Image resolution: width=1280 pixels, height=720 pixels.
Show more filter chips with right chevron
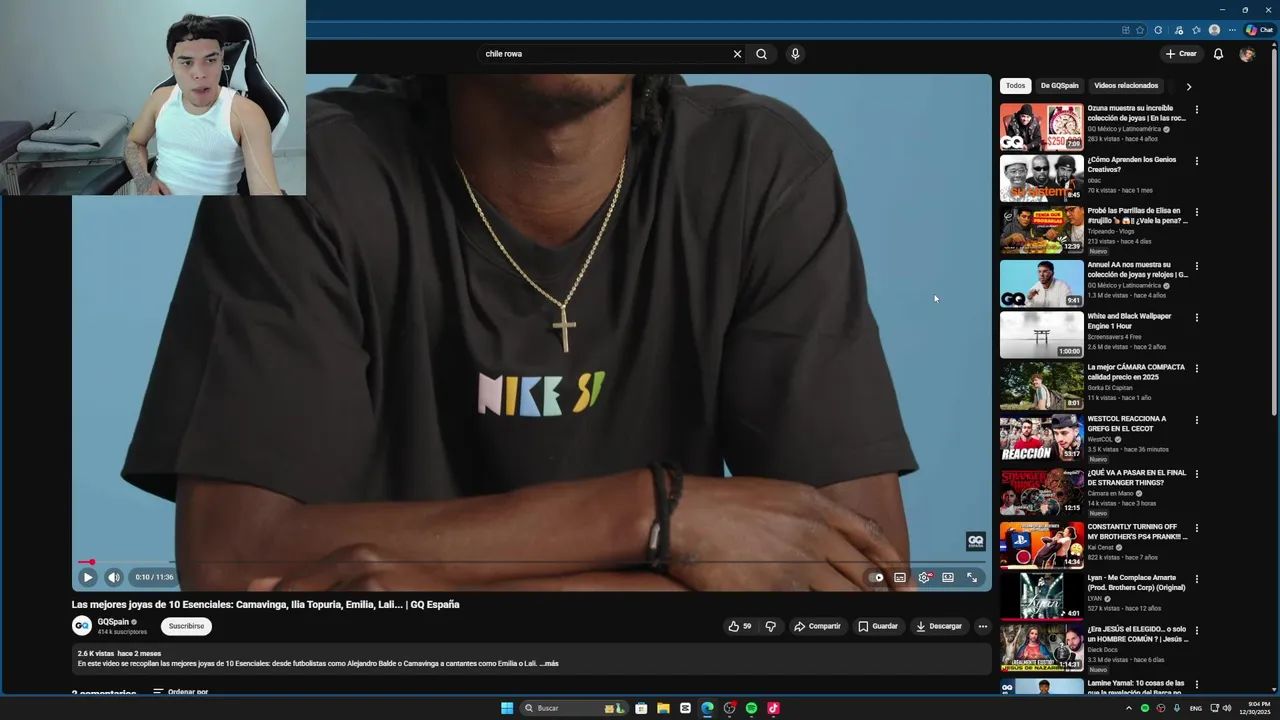pos(1188,86)
